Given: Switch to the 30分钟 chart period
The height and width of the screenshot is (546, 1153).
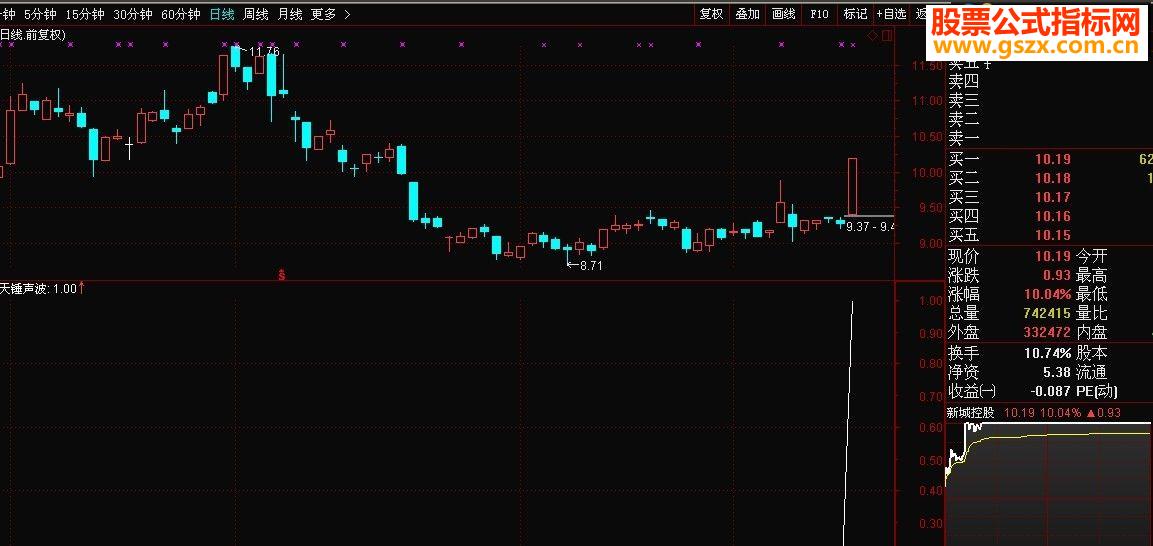Looking at the screenshot, I should coord(132,14).
